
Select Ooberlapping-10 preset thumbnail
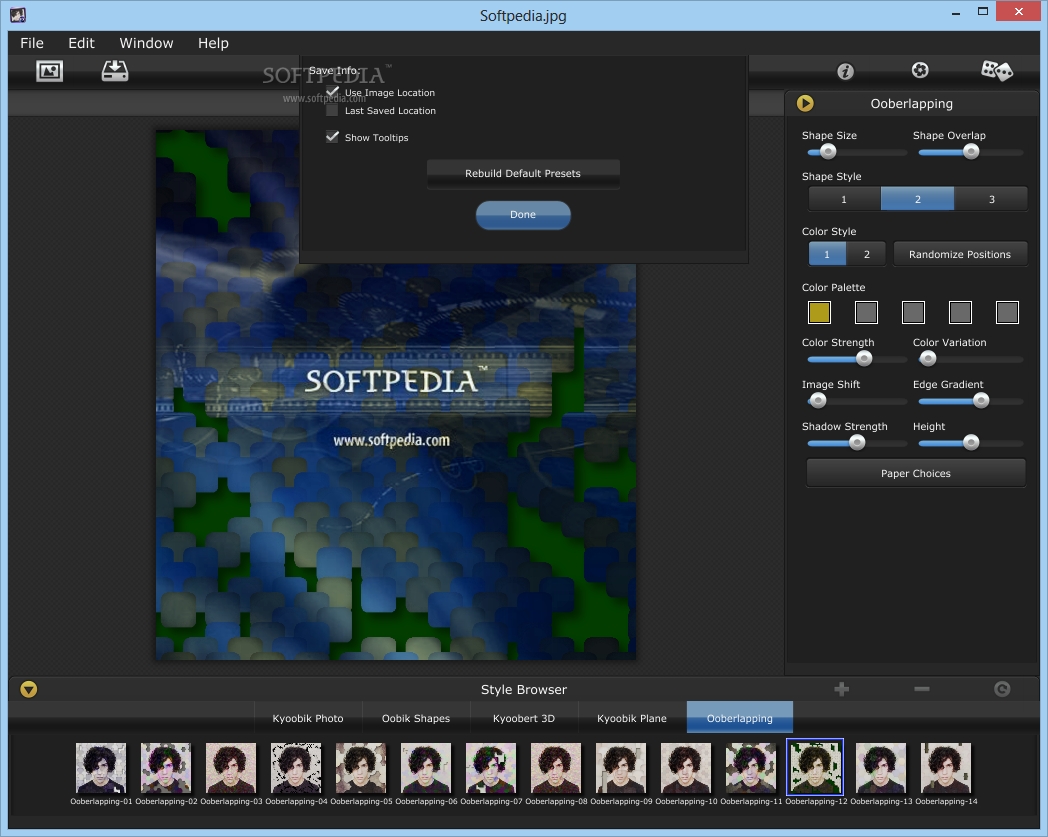click(x=686, y=767)
